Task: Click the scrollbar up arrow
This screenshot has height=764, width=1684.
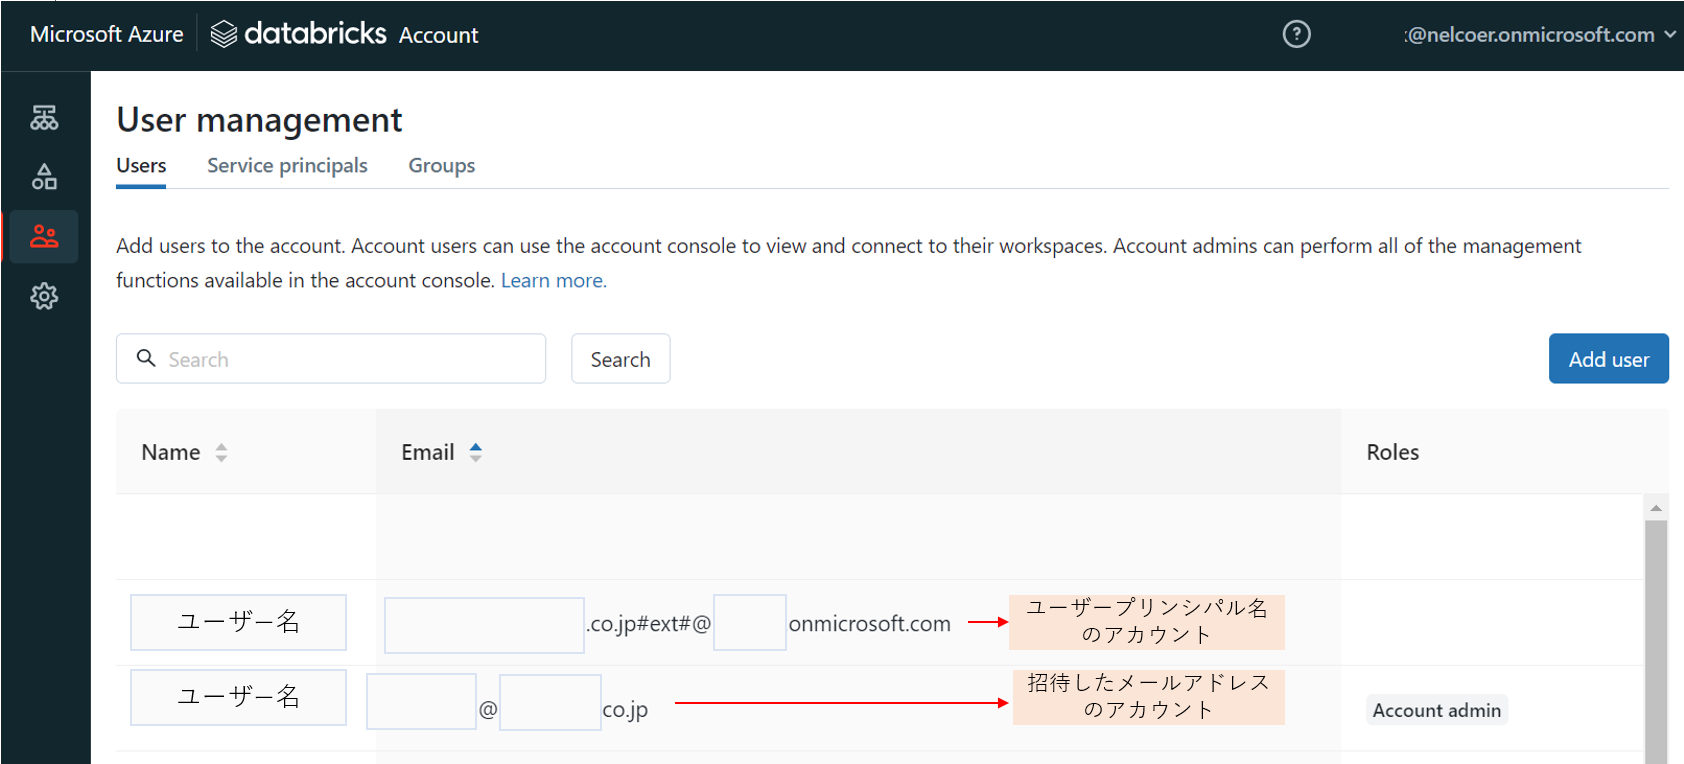Action: pyautogui.click(x=1656, y=508)
